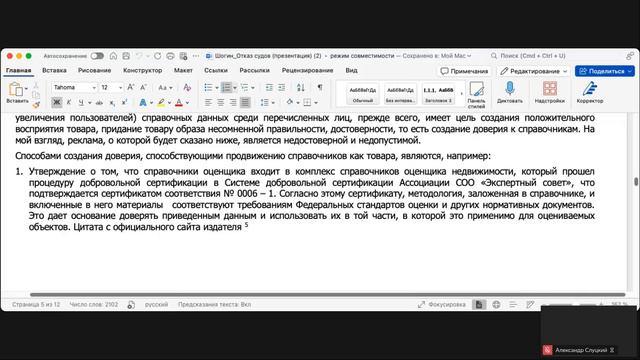Decrease font size with smaller A

click(x=143, y=87)
